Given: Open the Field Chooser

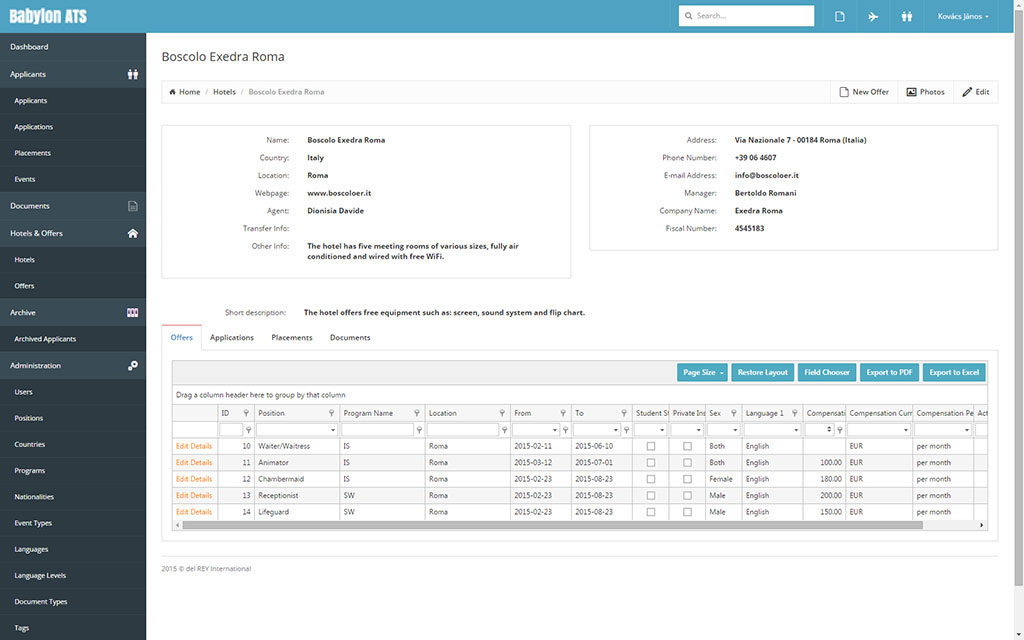Looking at the screenshot, I should 827,373.
